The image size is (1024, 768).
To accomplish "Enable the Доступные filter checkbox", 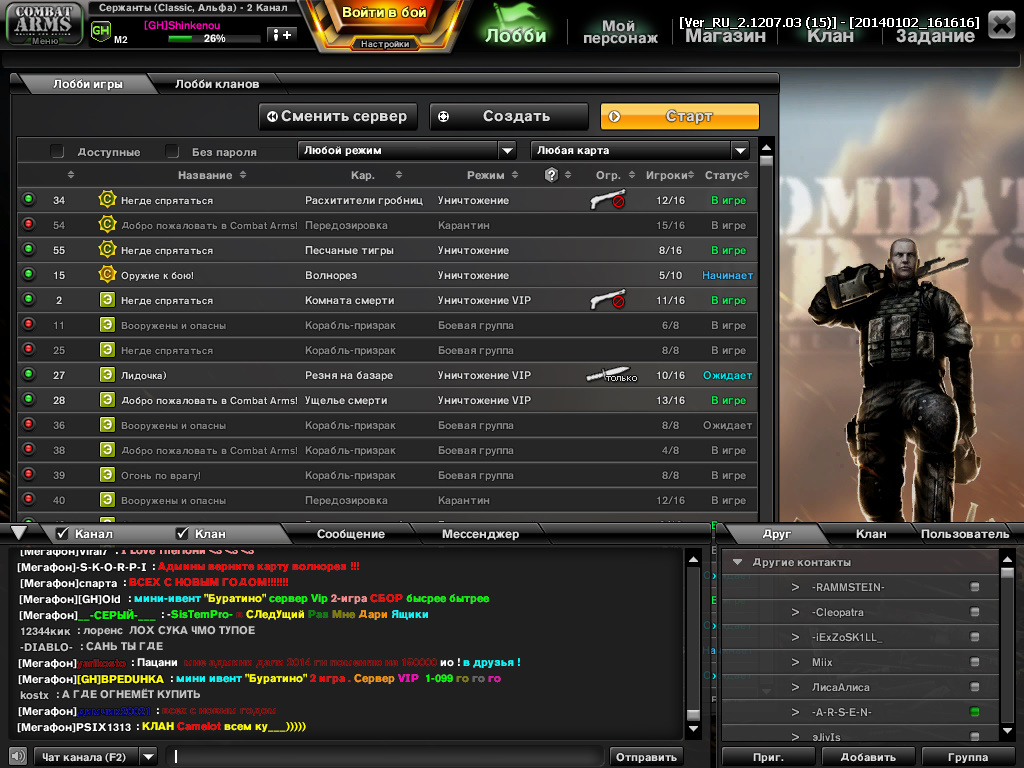I will (57, 152).
